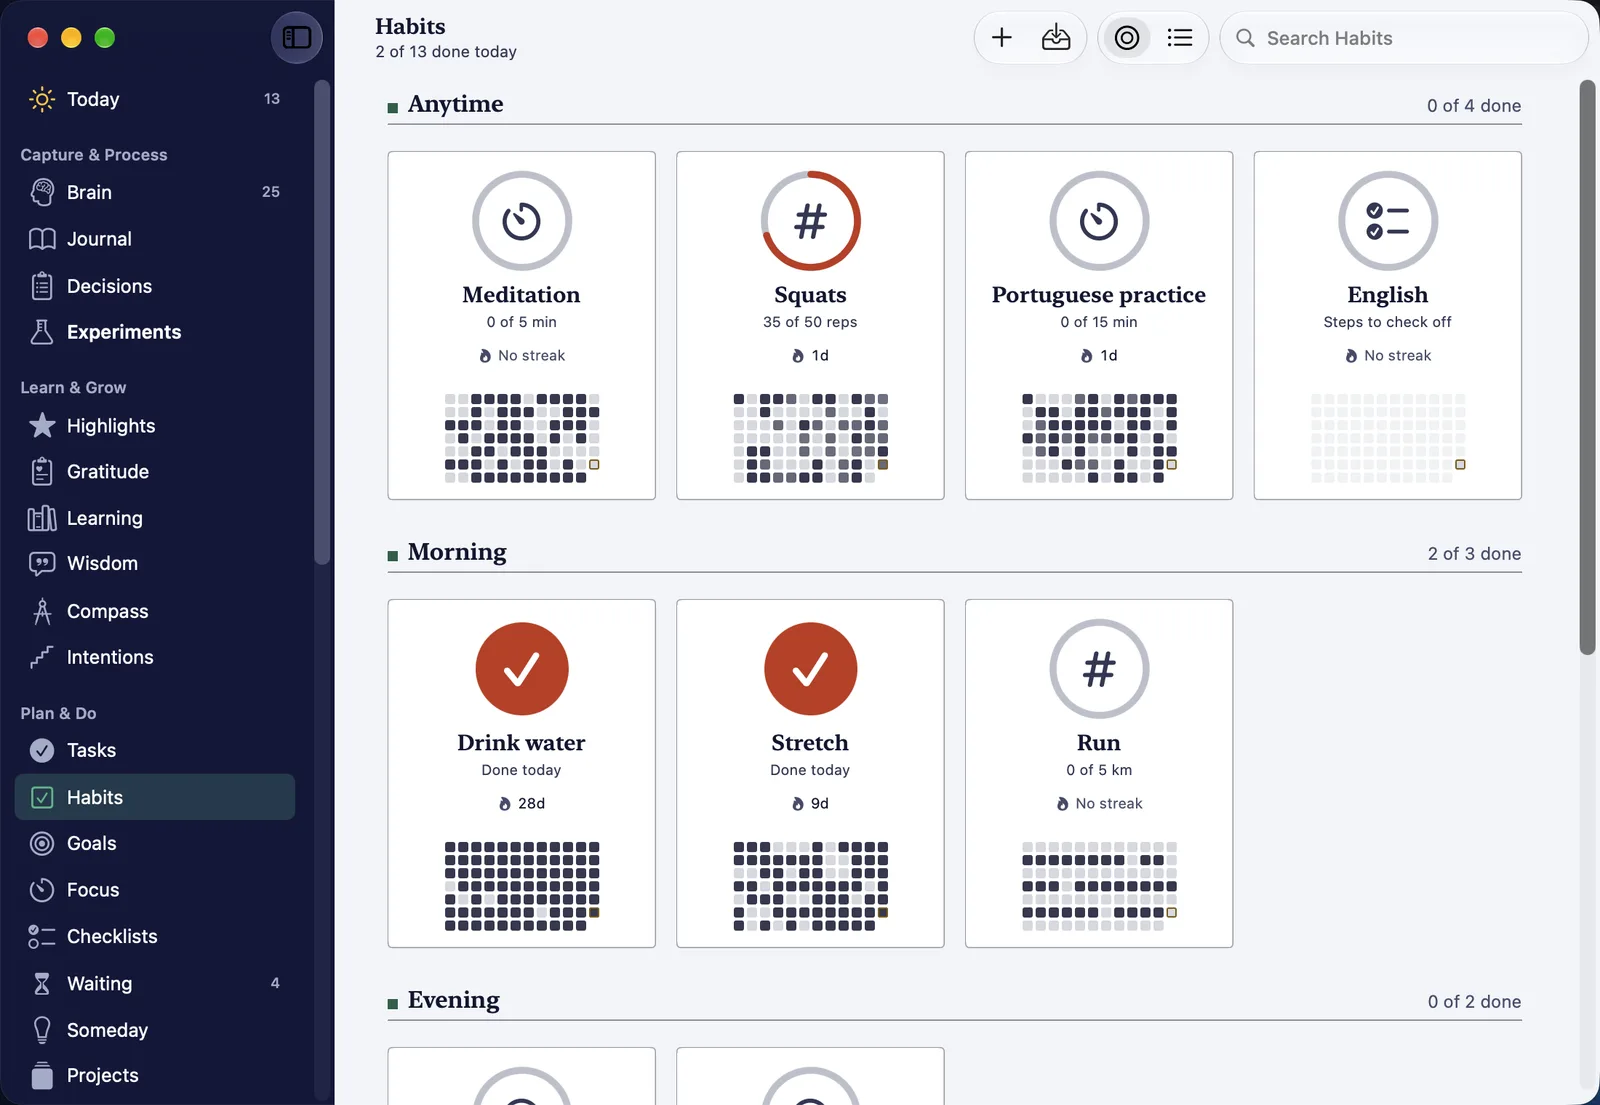1600x1105 pixels.
Task: Click the Run counter ring
Action: (x=1099, y=669)
